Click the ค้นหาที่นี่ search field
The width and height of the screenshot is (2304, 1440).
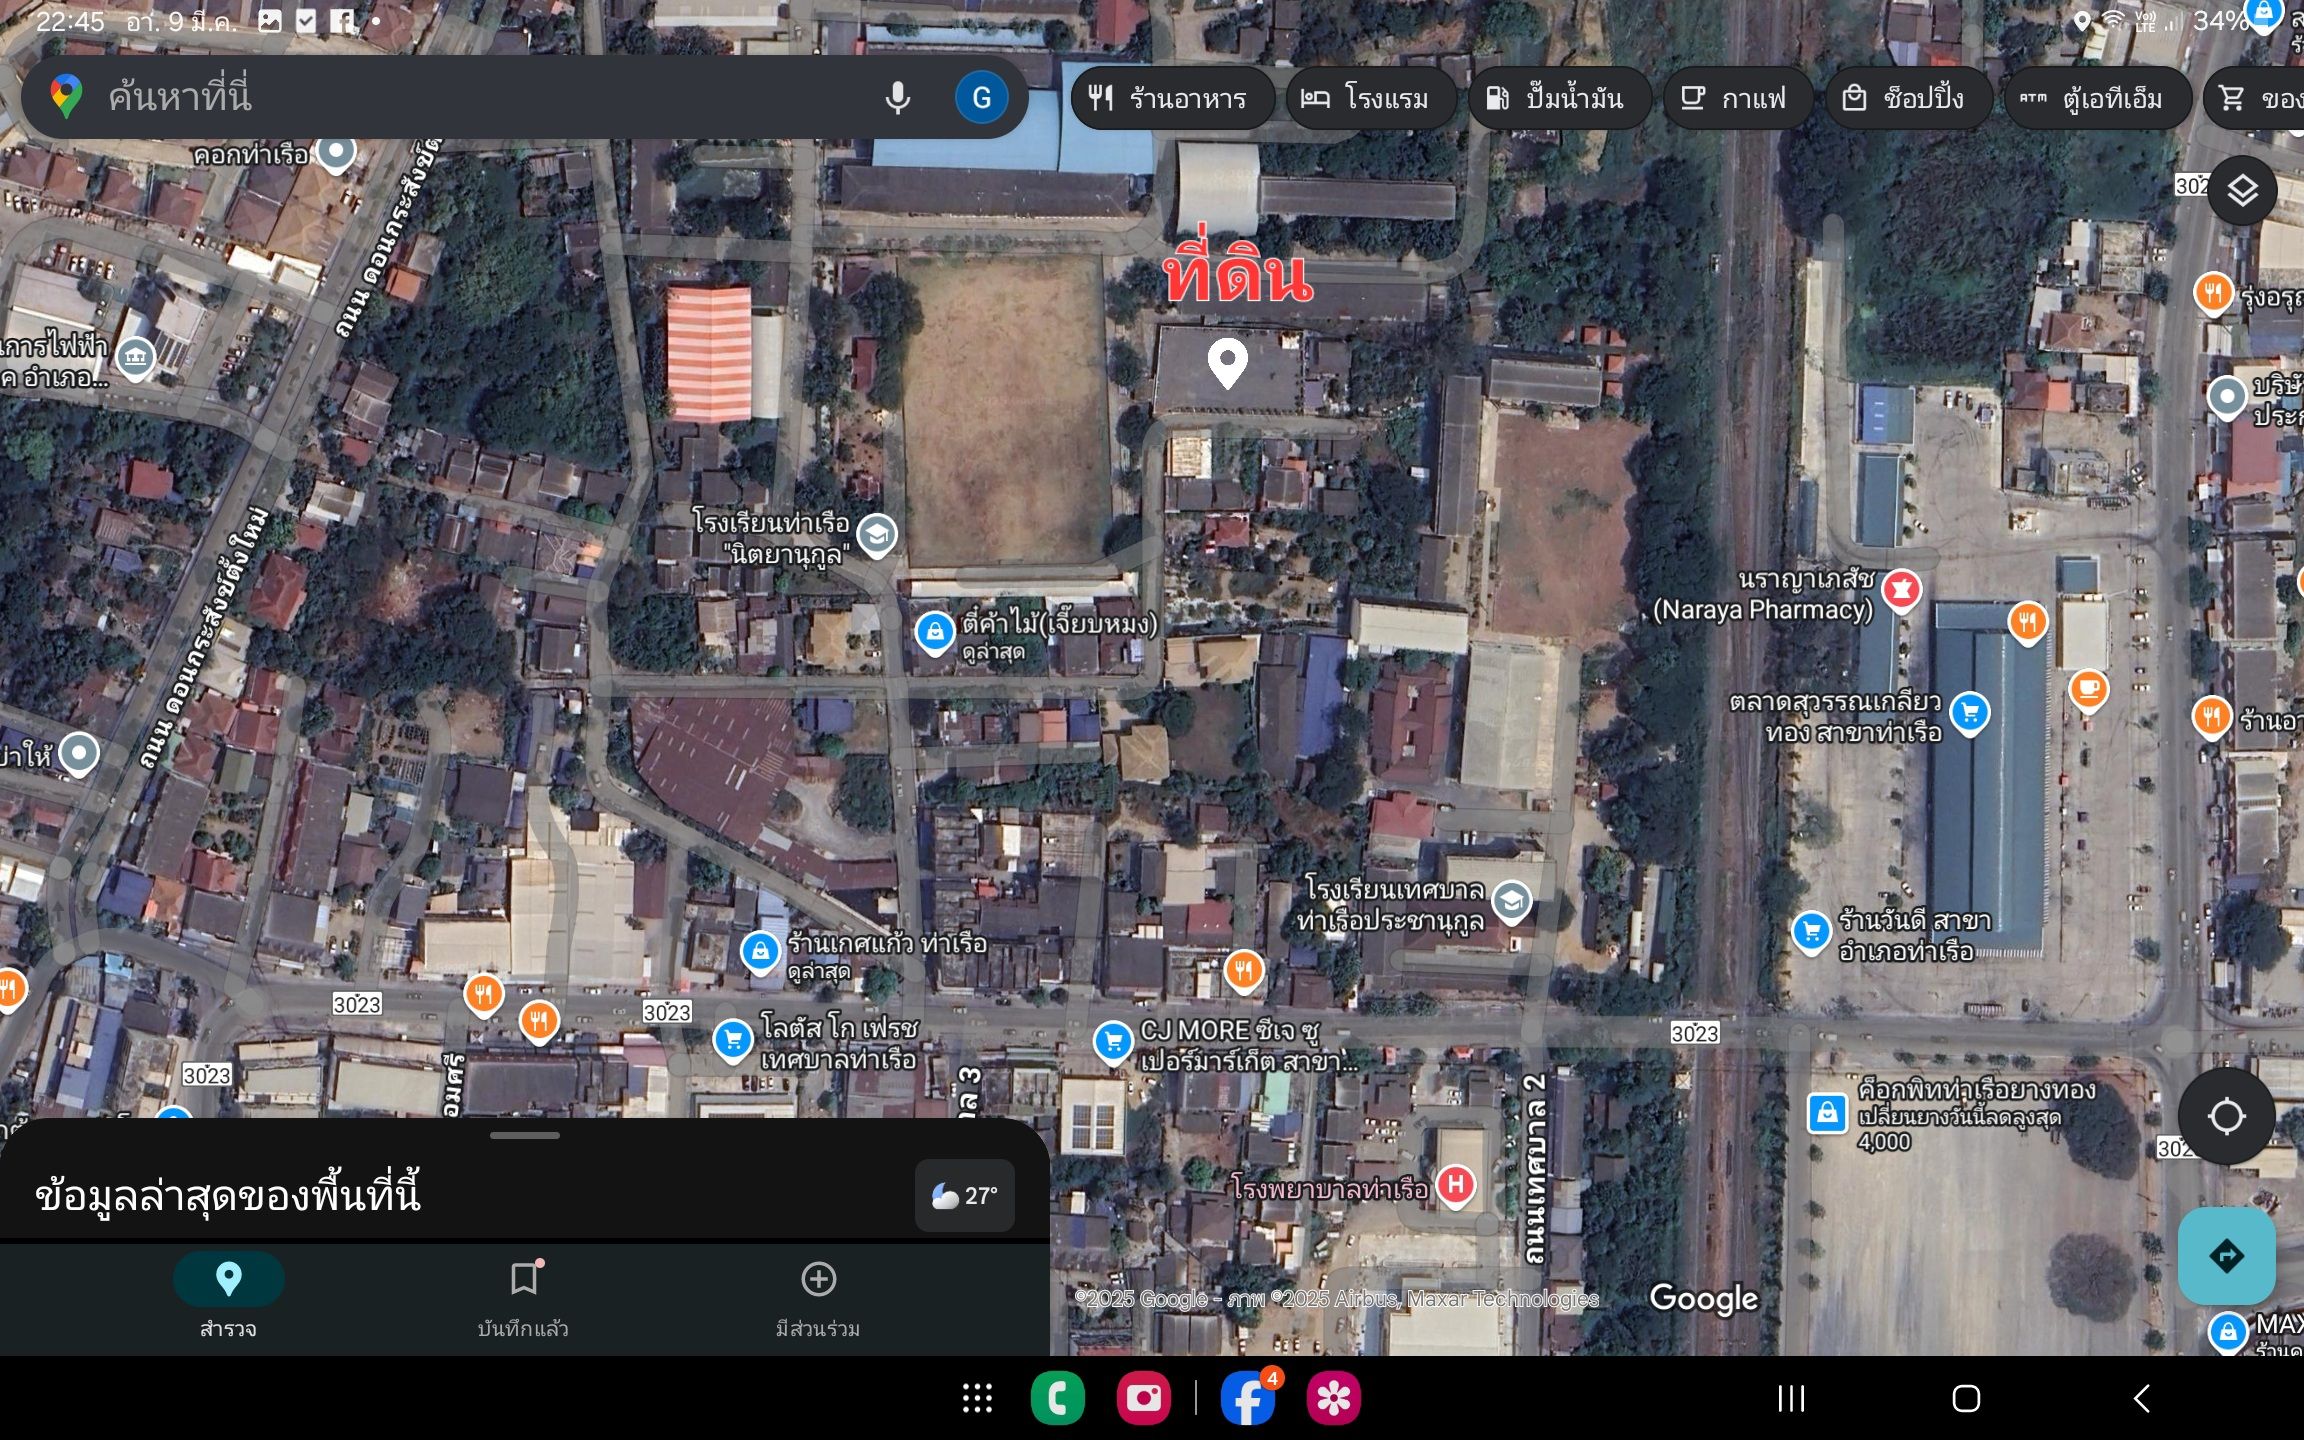450,97
